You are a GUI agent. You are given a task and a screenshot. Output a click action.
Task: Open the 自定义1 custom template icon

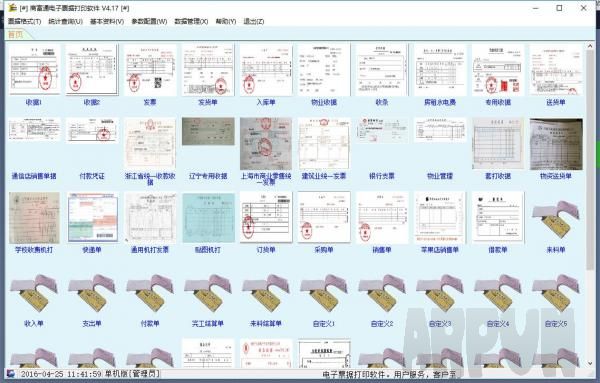324,293
